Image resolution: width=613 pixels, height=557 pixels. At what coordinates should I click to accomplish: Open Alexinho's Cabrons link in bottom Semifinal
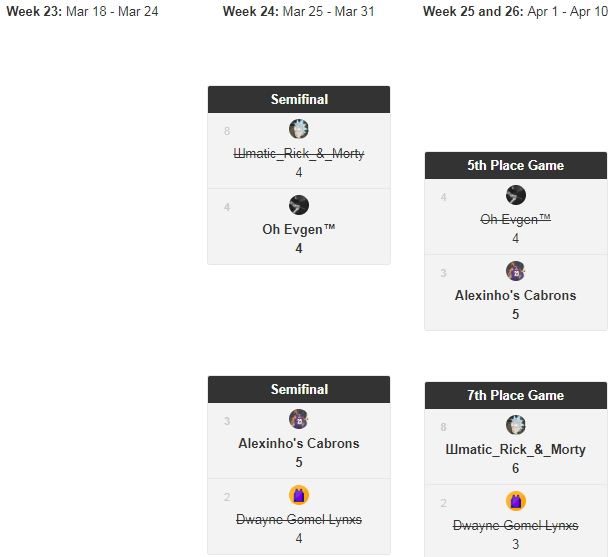click(299, 444)
